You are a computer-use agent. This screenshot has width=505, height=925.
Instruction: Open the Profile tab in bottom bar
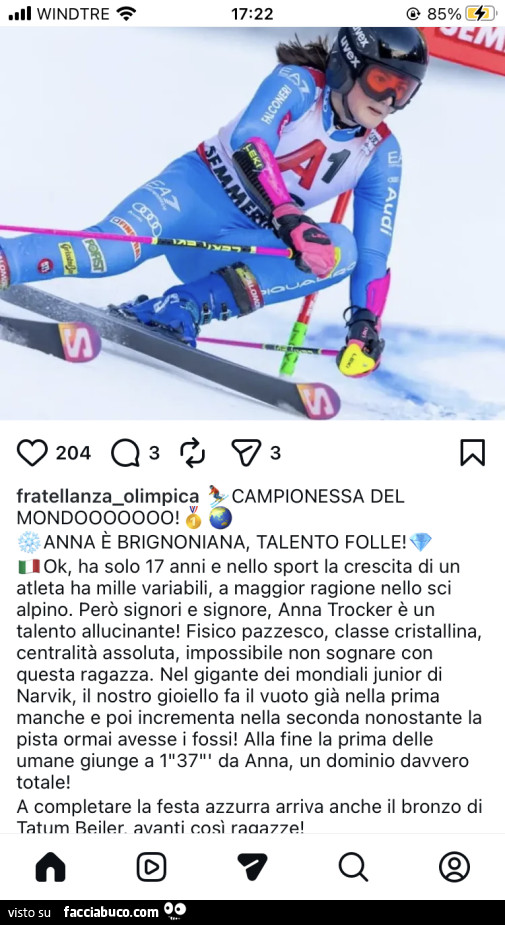[454, 867]
